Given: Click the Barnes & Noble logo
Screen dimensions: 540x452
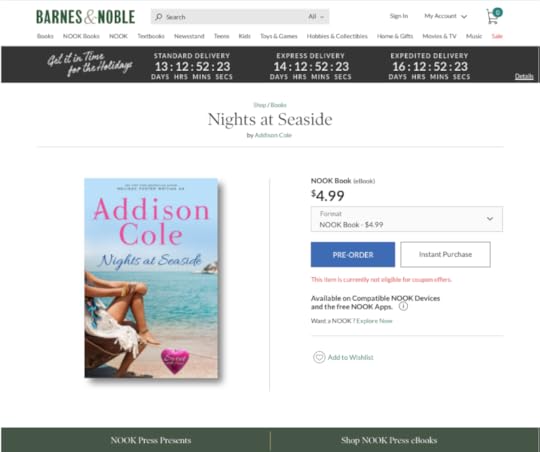Looking at the screenshot, I should point(85,17).
